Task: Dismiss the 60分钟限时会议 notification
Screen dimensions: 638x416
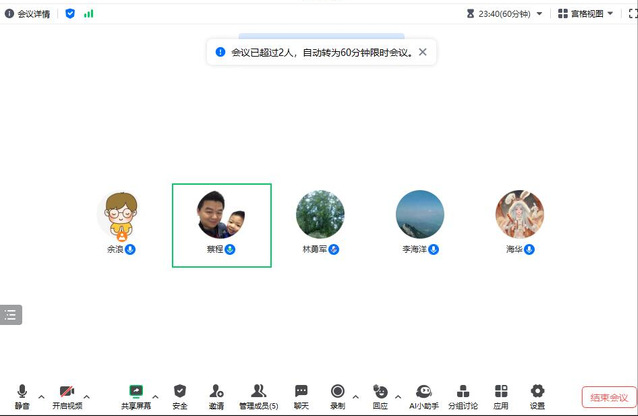Action: (422, 52)
